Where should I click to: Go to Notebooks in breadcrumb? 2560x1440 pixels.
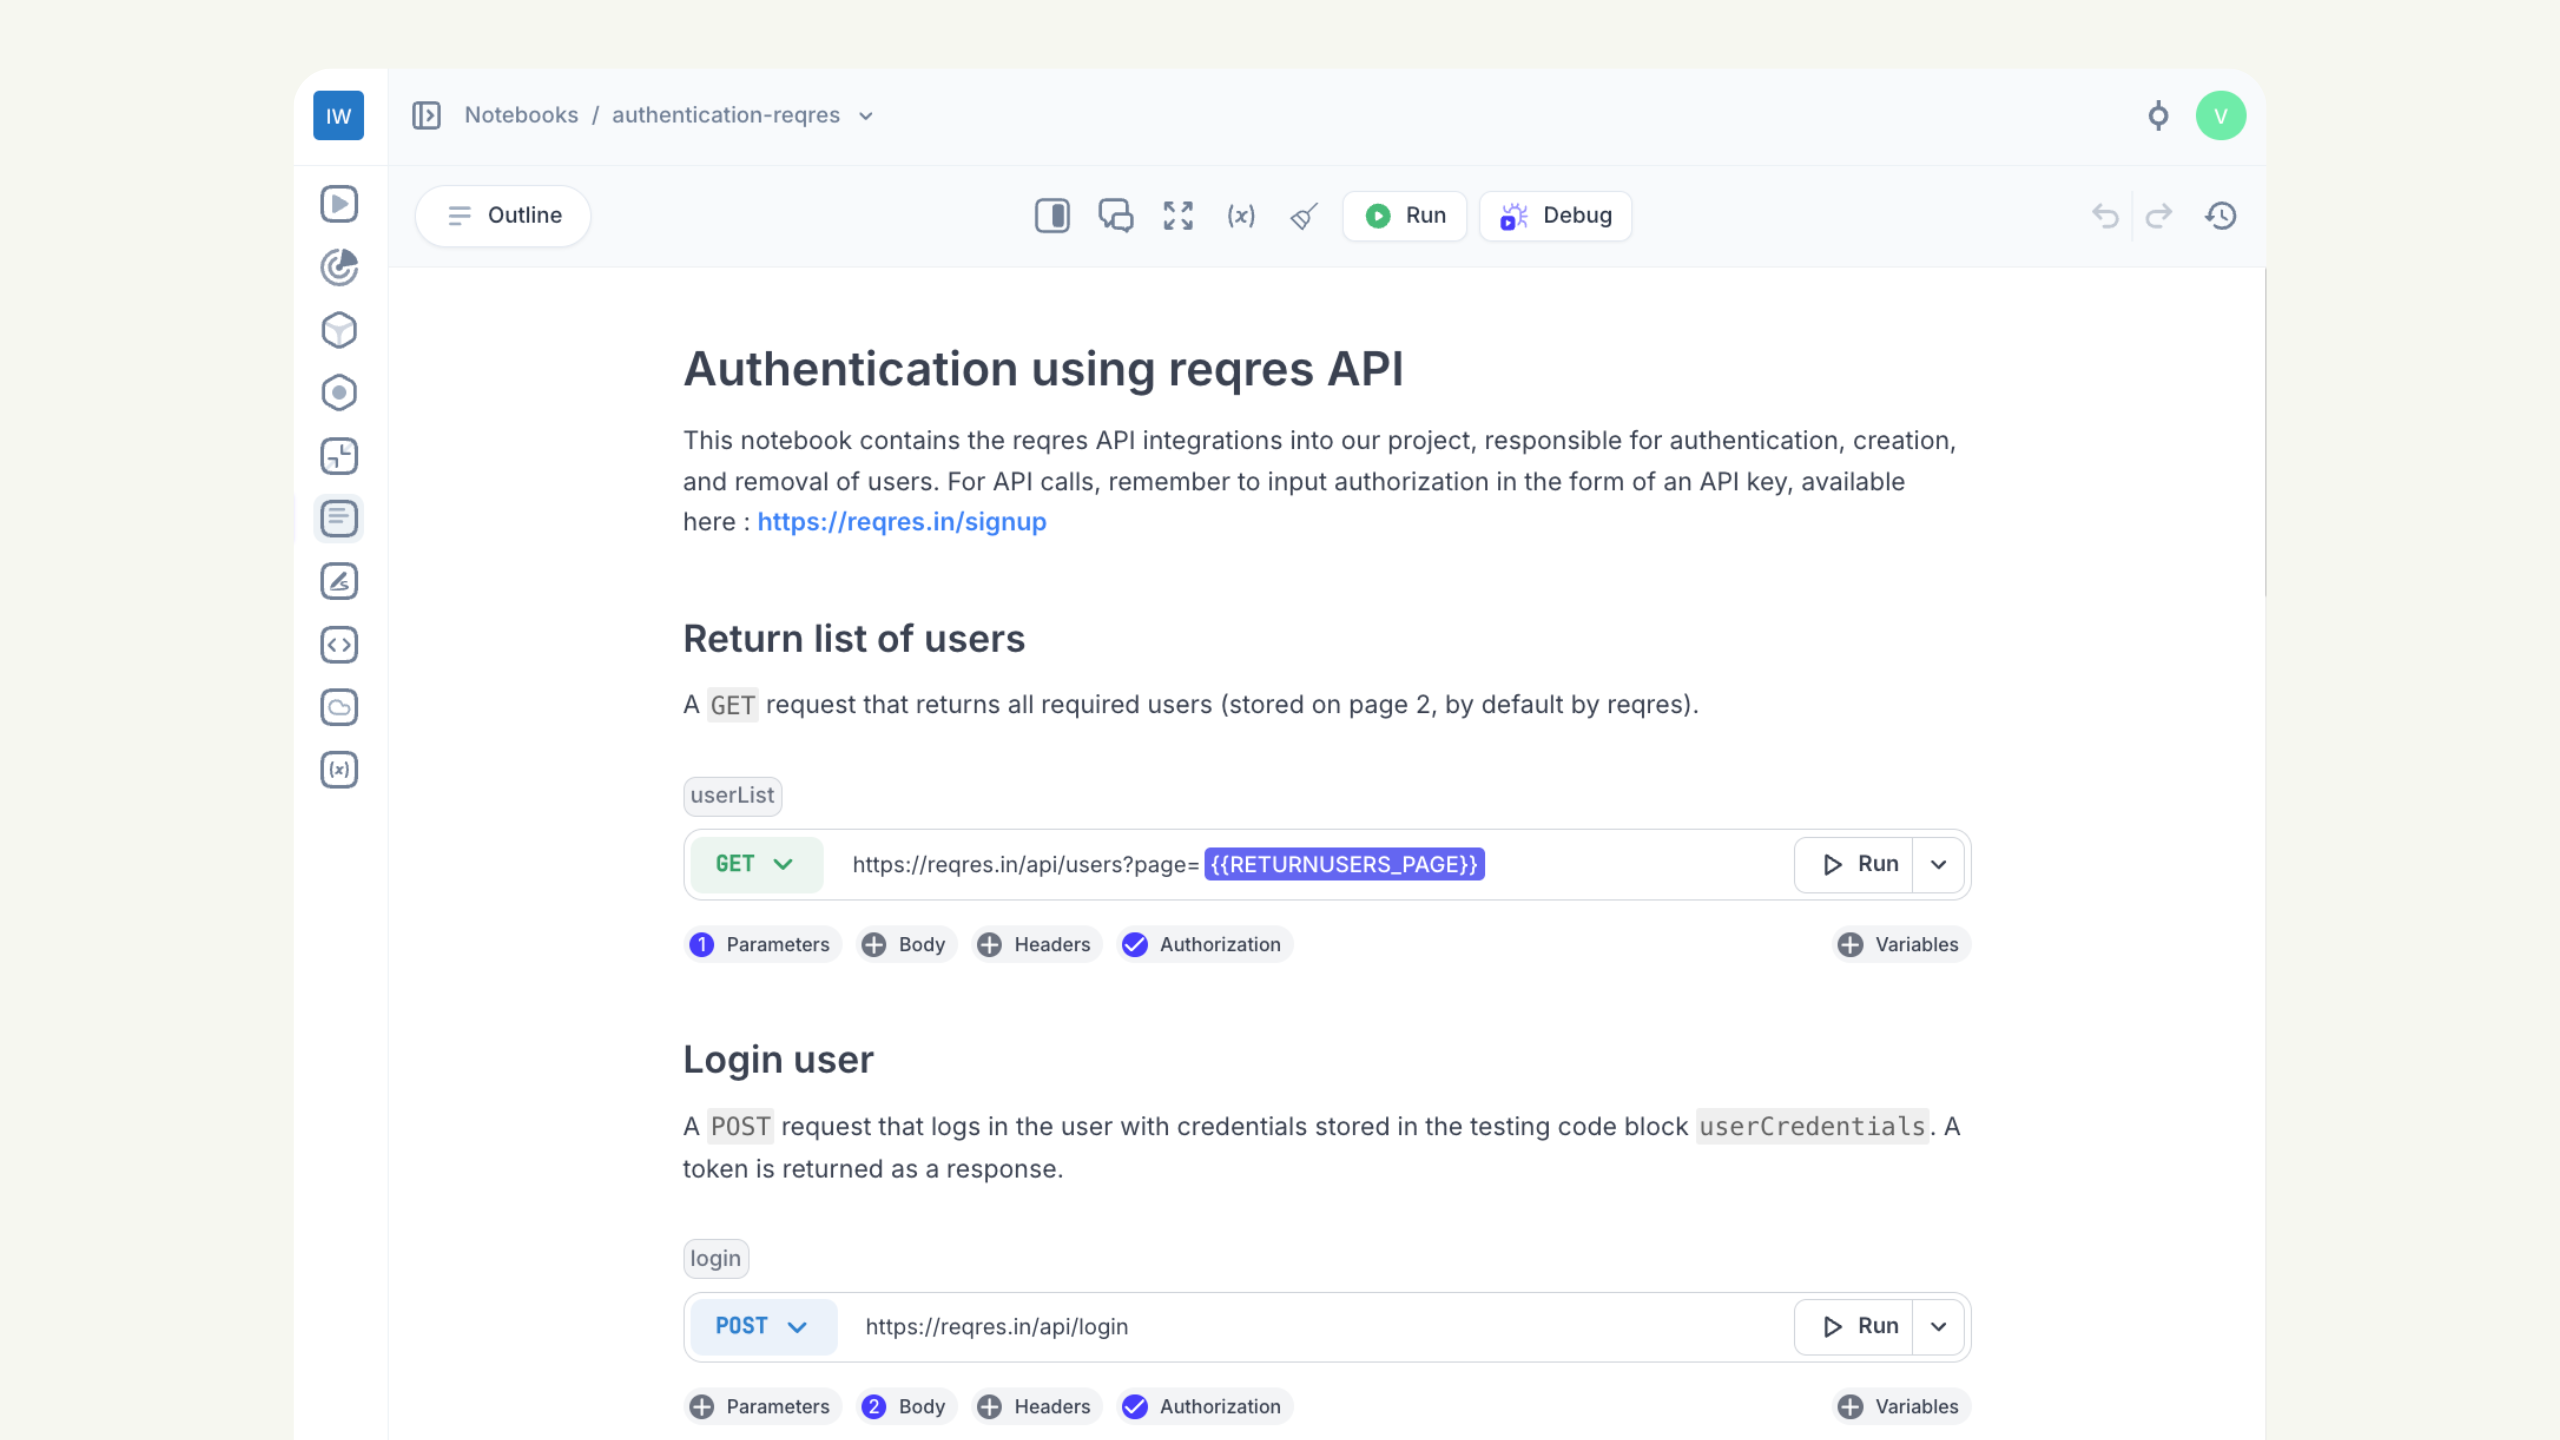(x=521, y=115)
